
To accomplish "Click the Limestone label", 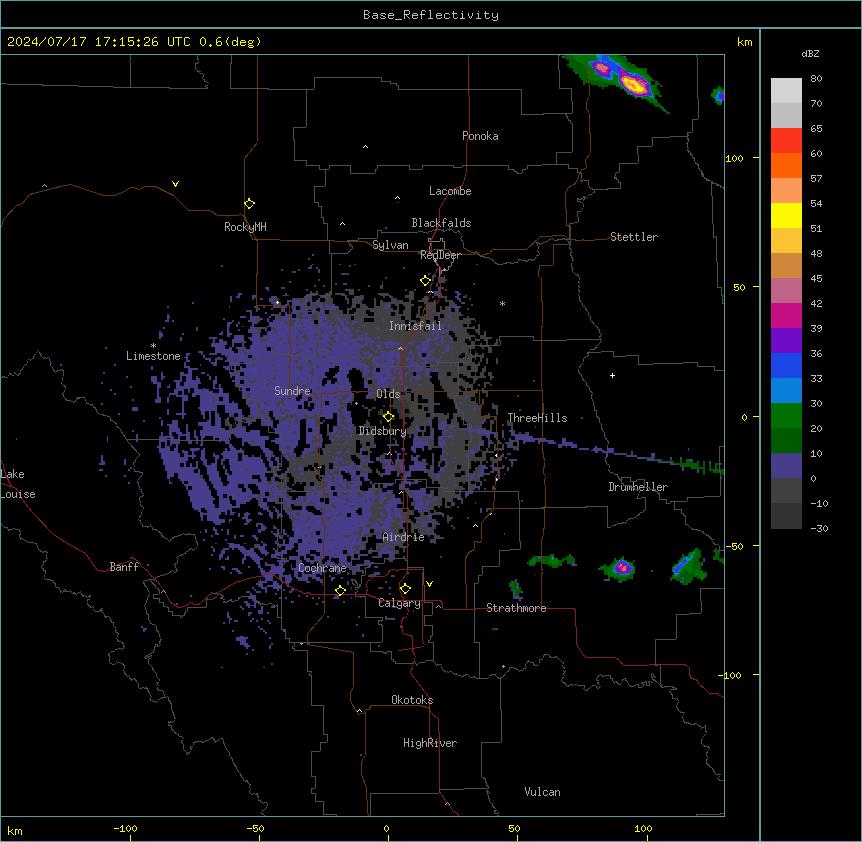I will click(x=153, y=356).
